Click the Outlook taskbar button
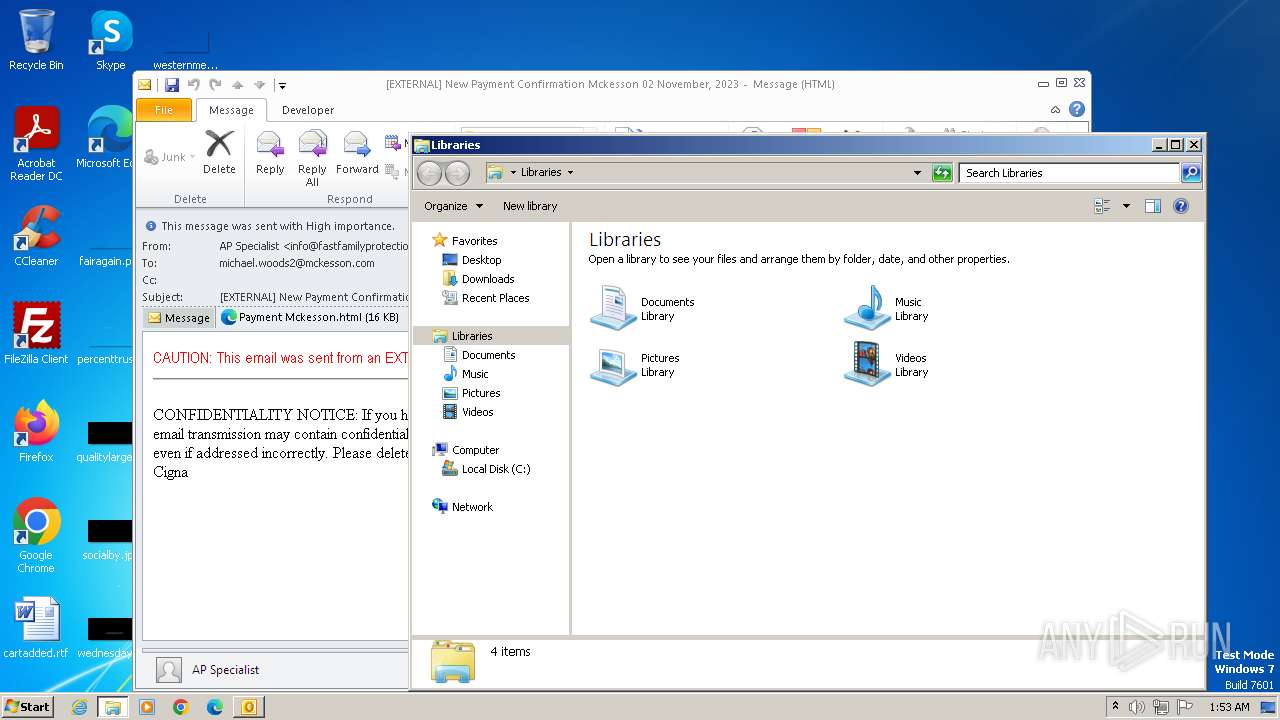The width and height of the screenshot is (1280, 720). tap(248, 707)
